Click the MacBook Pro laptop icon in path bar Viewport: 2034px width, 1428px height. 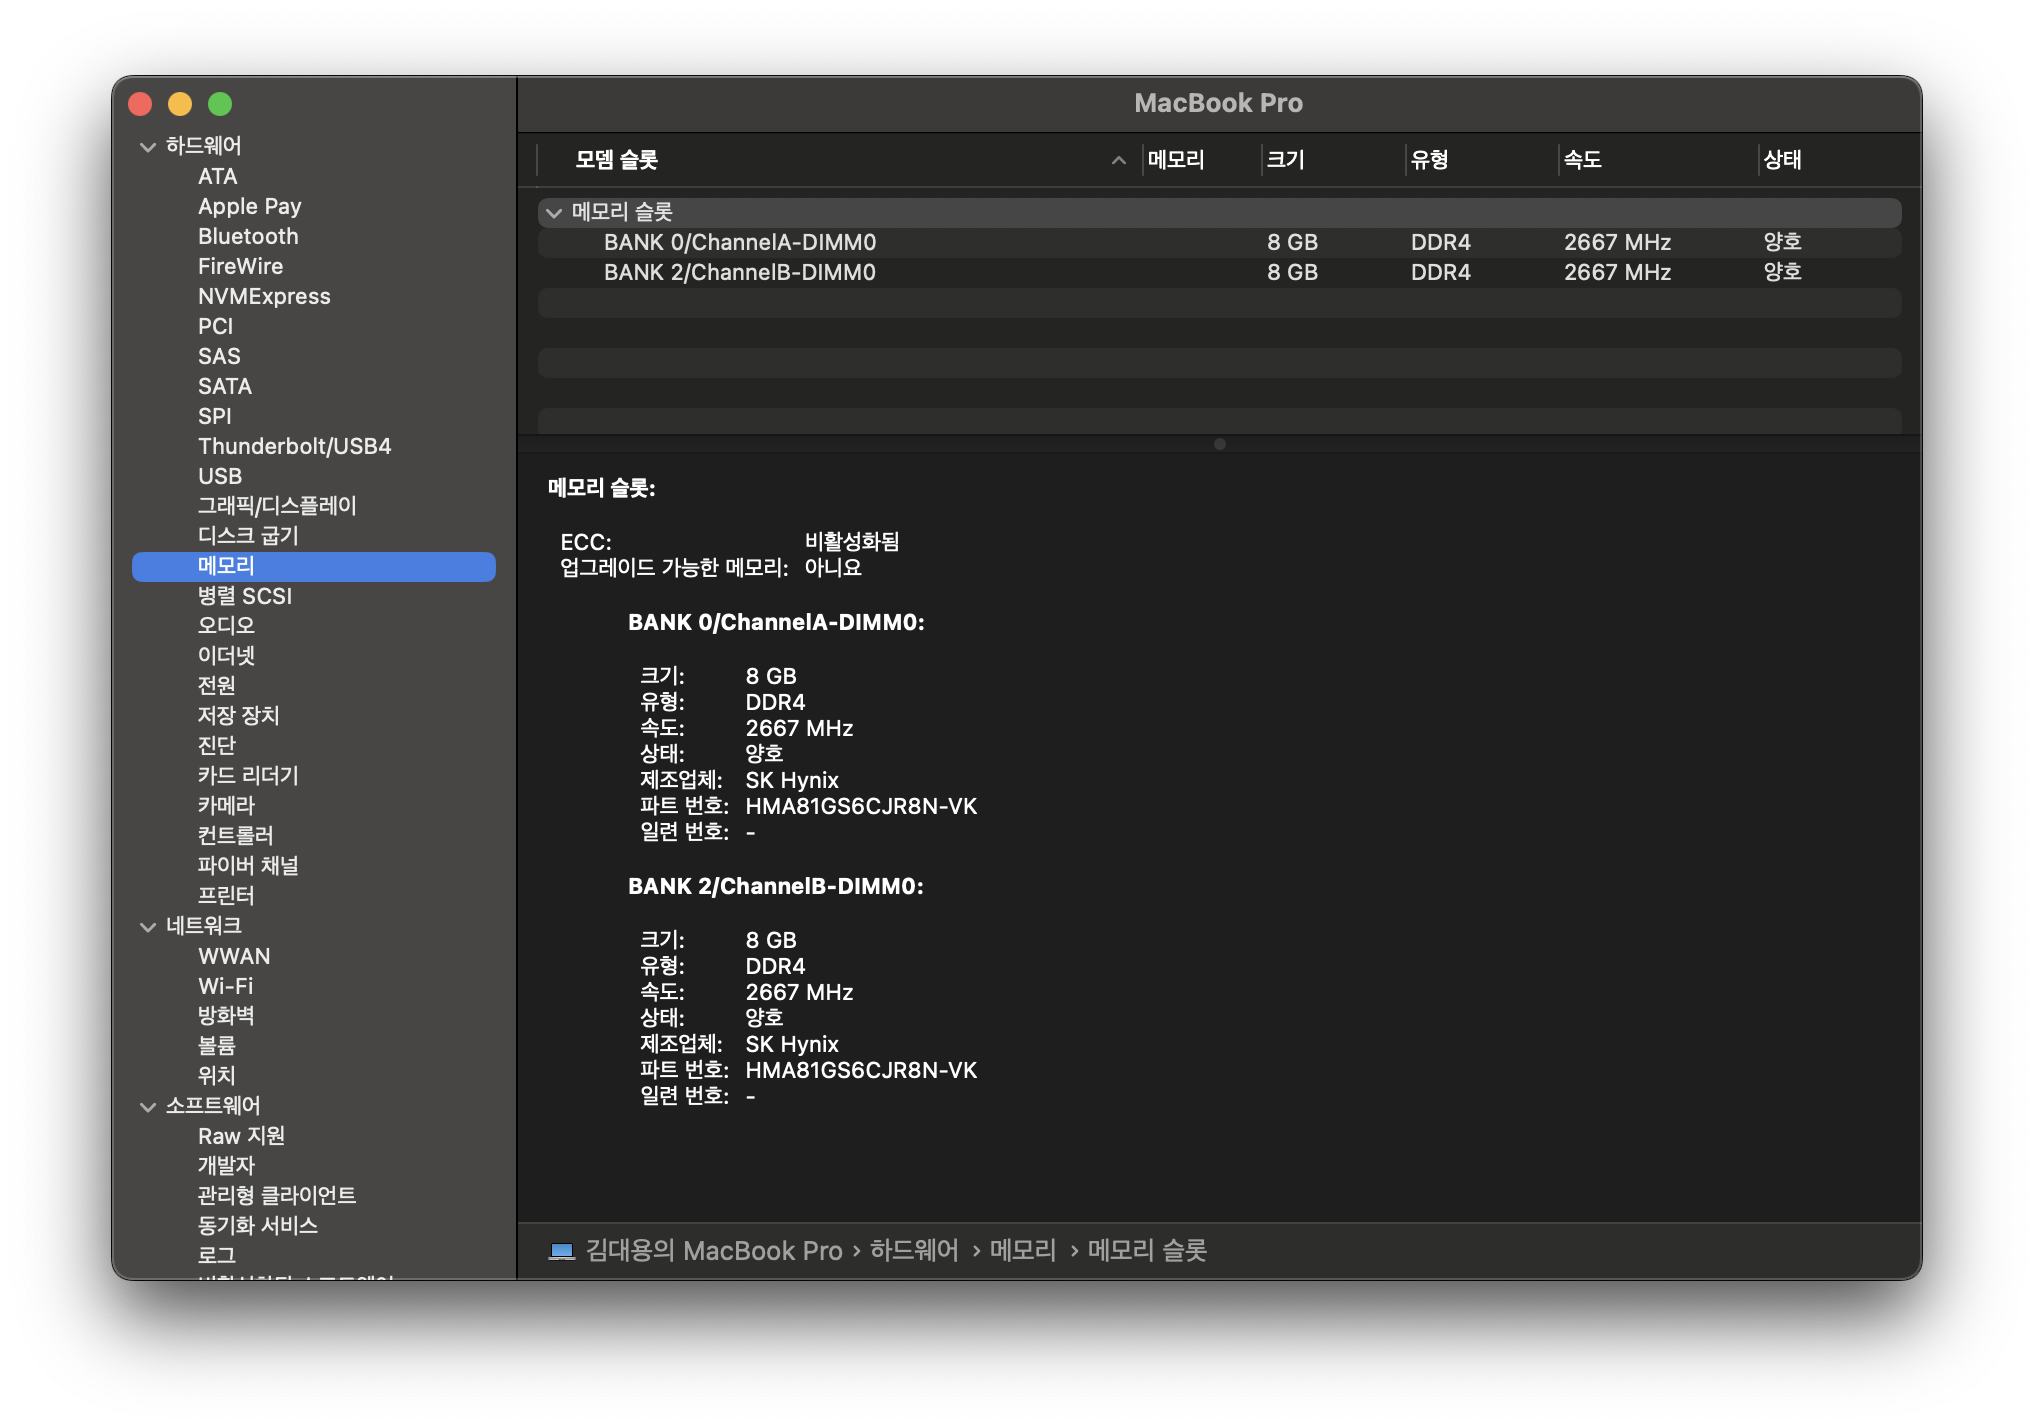[x=562, y=1251]
